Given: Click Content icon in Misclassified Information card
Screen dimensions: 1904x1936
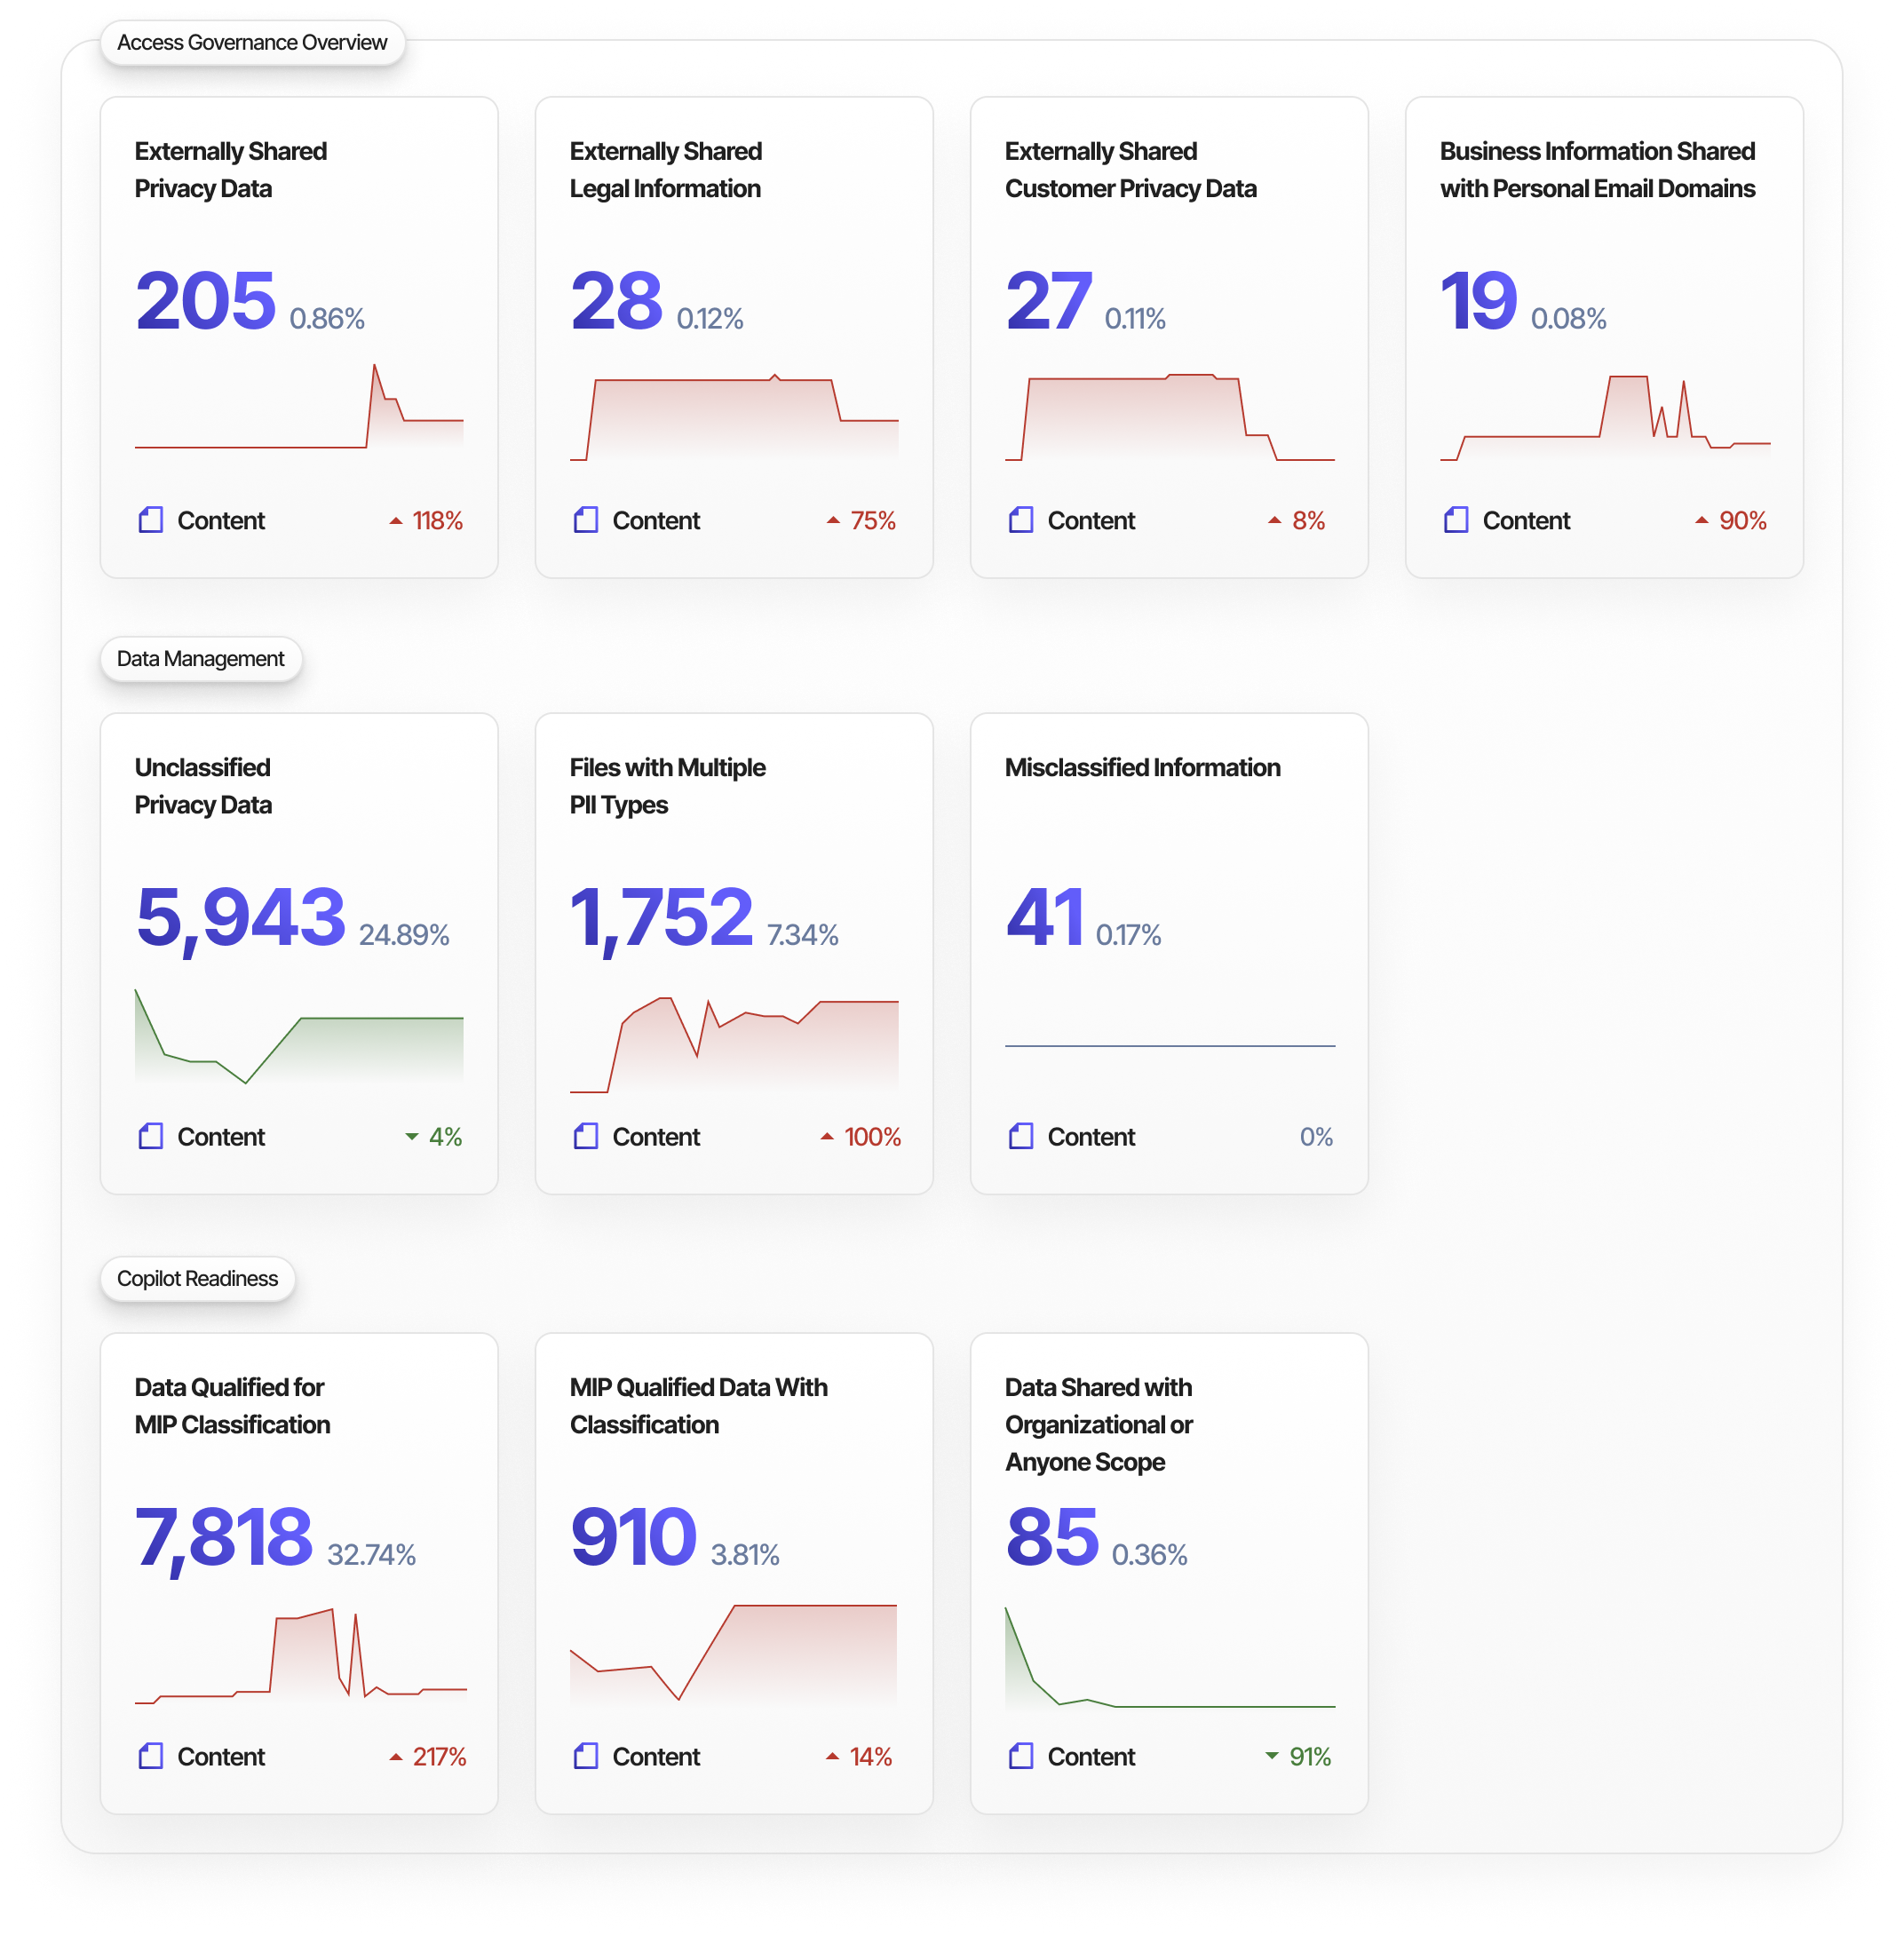Looking at the screenshot, I should pyautogui.click(x=1021, y=1136).
